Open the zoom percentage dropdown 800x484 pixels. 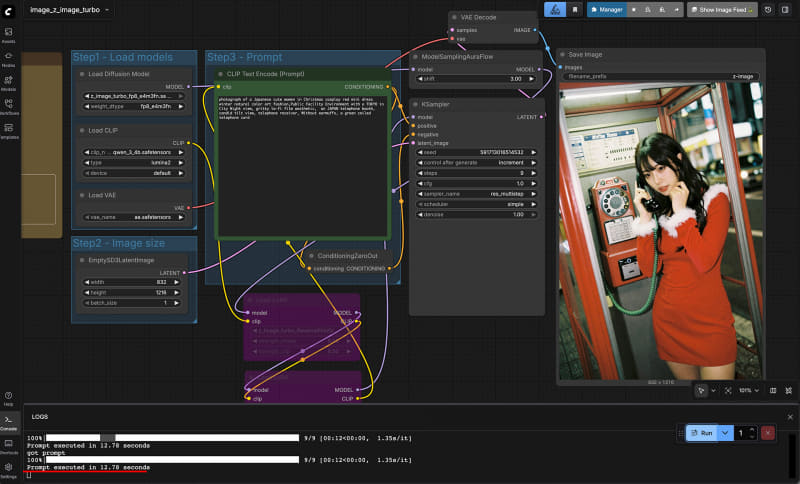[748, 390]
